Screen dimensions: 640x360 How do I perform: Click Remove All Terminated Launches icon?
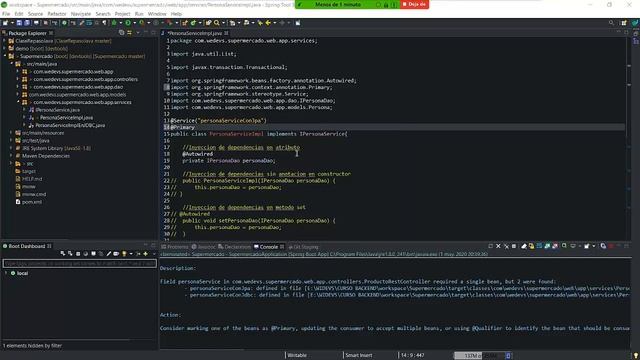(x=506, y=246)
